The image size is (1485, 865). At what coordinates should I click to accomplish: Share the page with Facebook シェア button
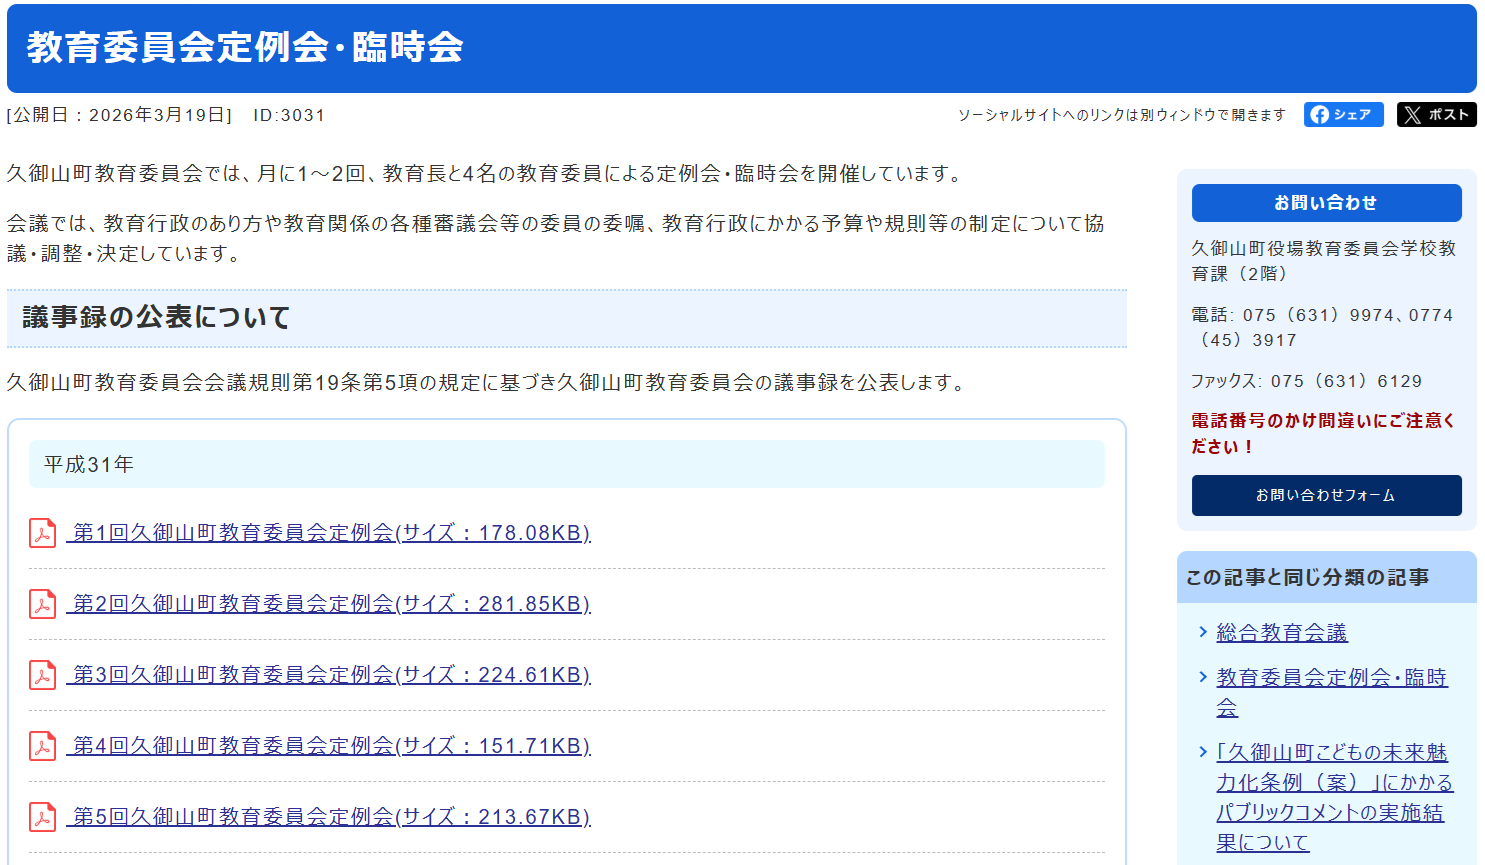tap(1343, 115)
